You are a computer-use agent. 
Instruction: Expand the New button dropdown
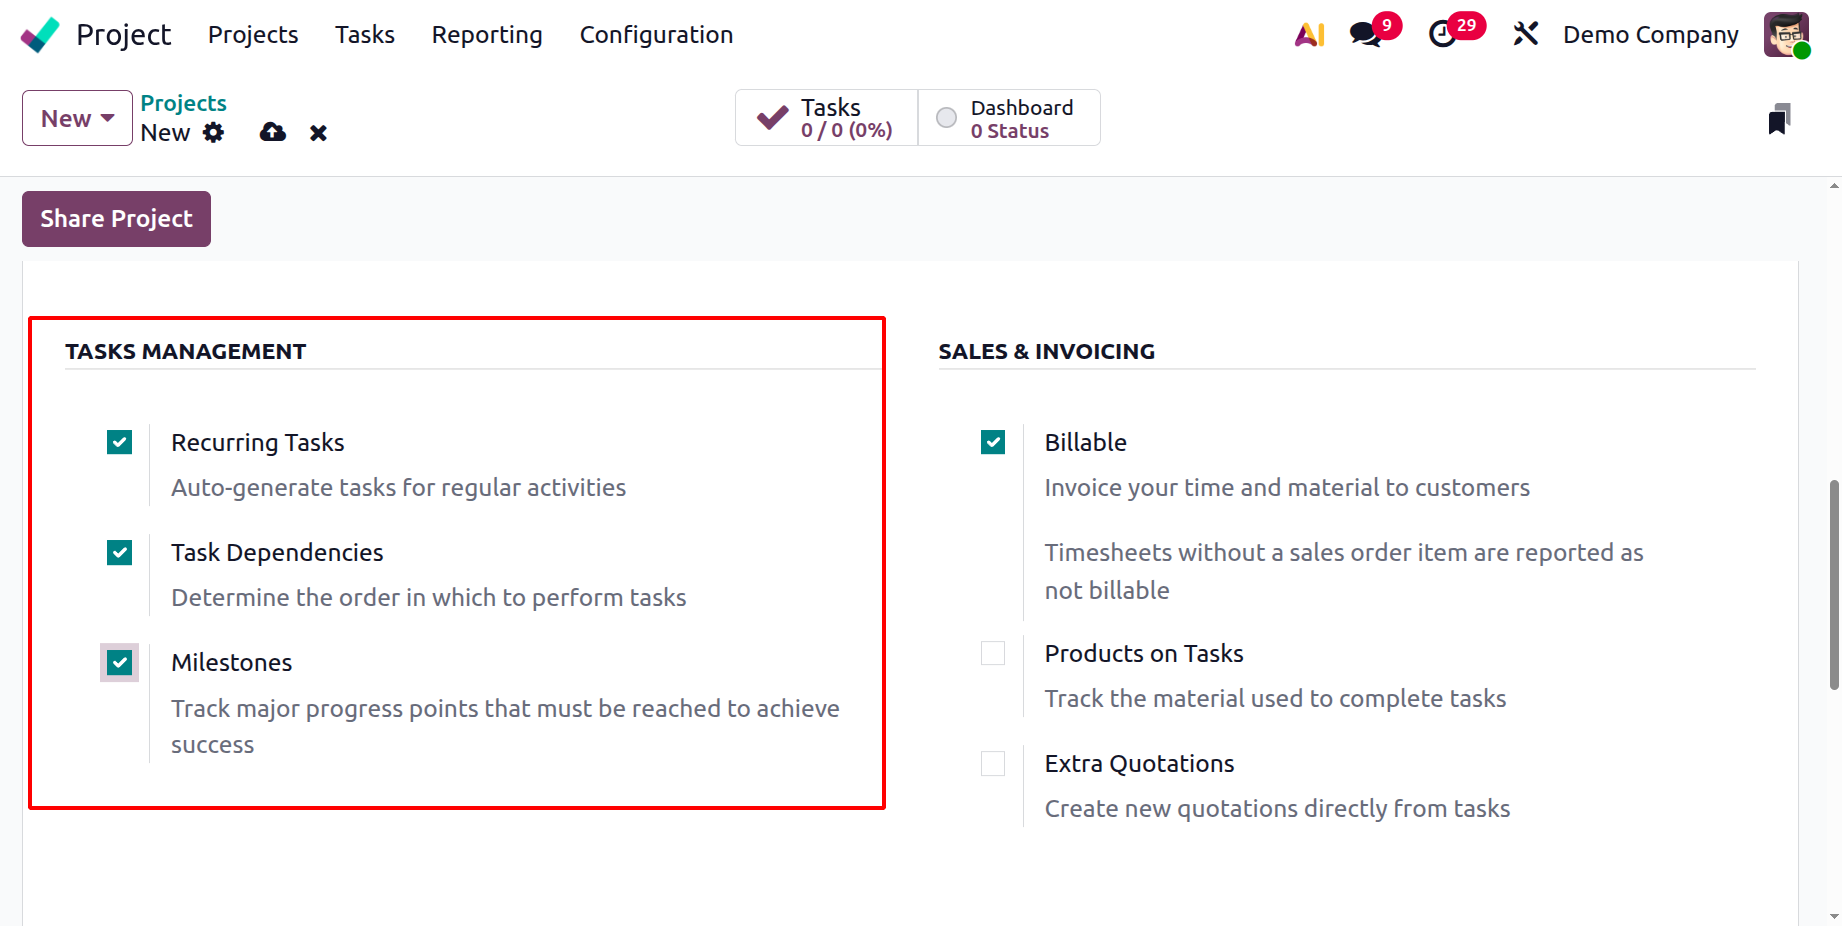click(x=77, y=118)
